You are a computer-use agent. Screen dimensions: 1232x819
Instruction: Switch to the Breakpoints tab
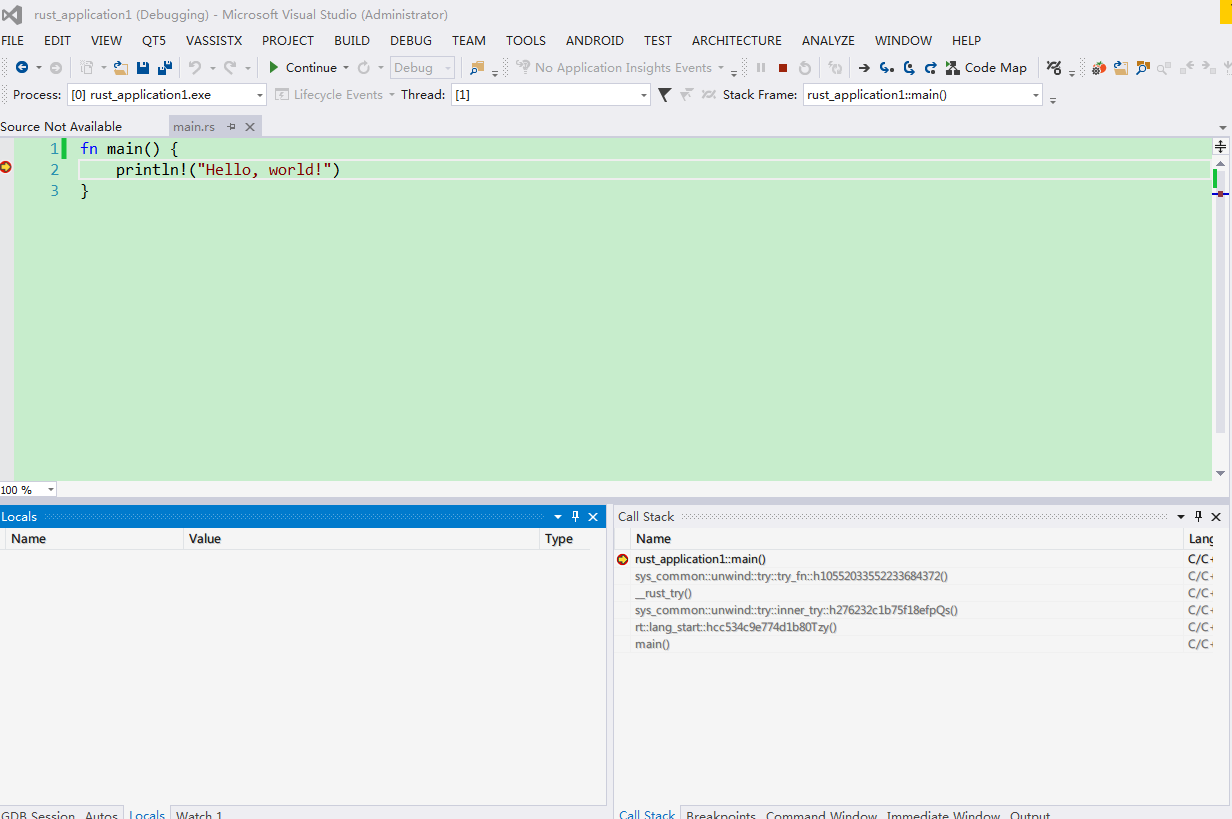point(720,814)
